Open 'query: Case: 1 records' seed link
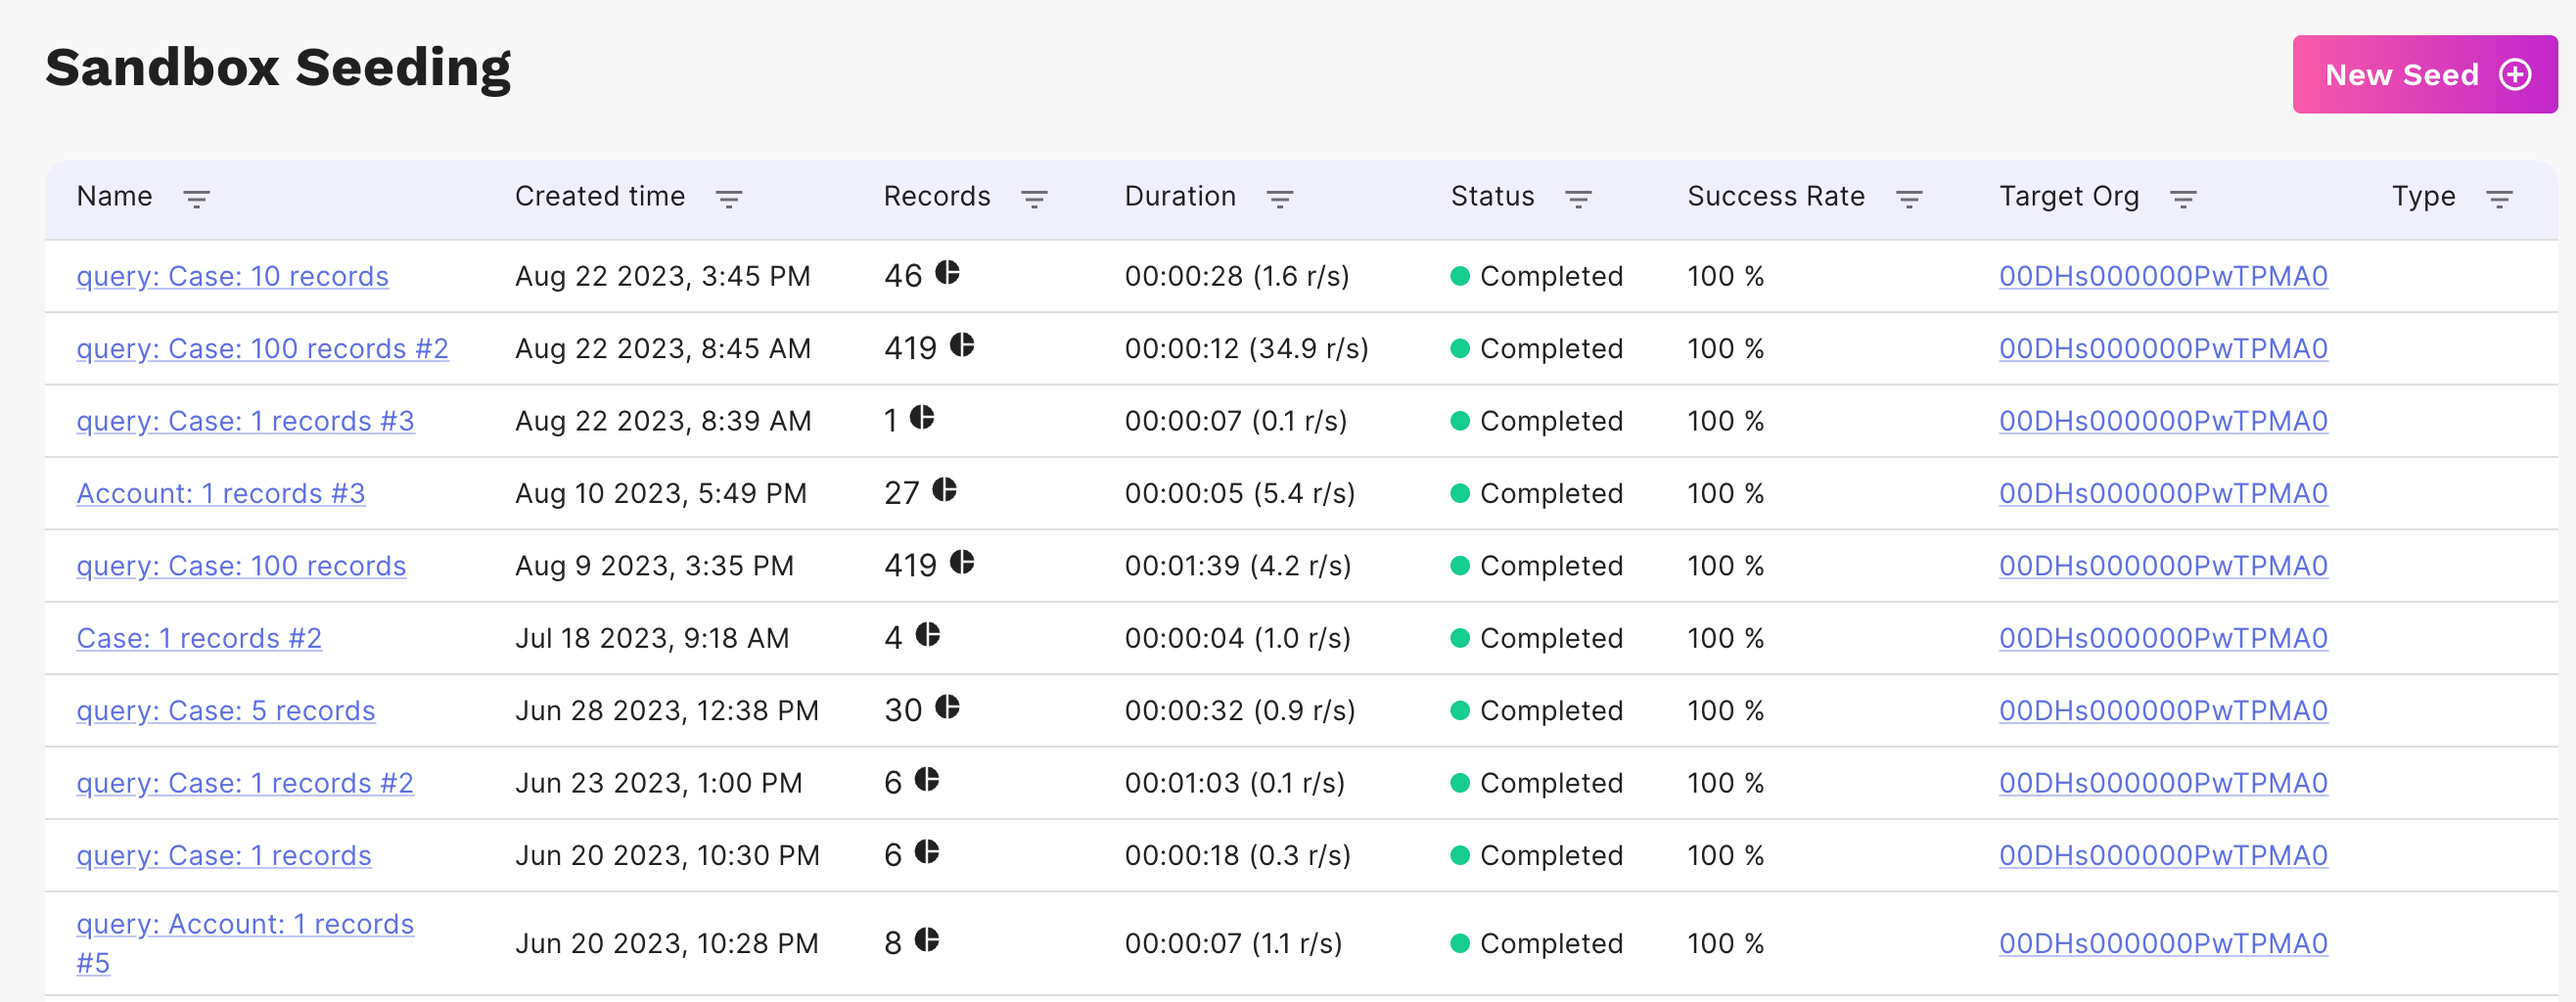Image resolution: width=2576 pixels, height=1002 pixels. click(x=223, y=856)
